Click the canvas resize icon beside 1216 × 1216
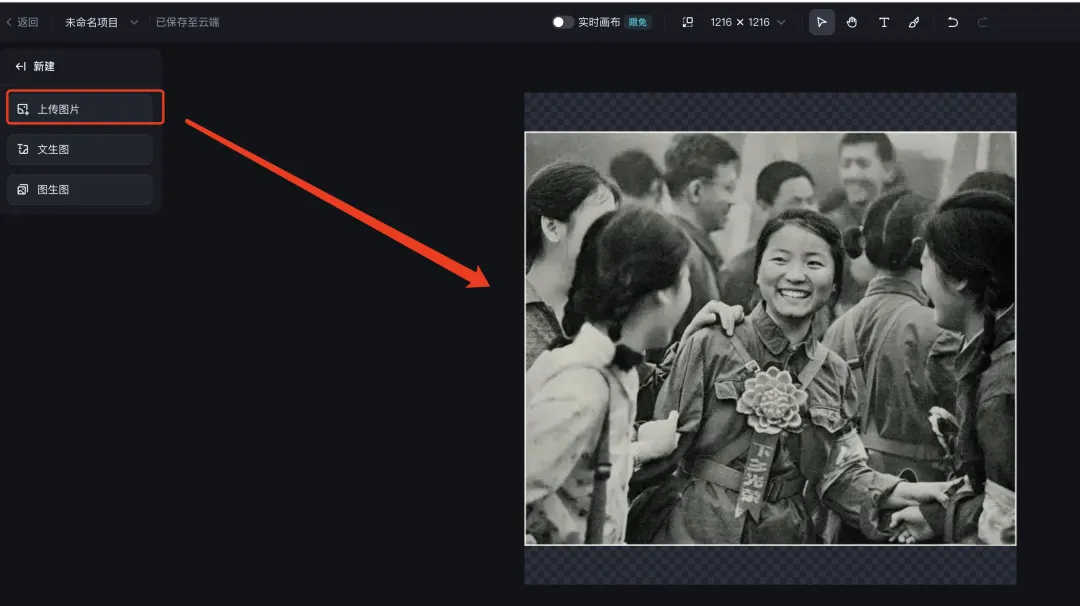Screen dimensions: 1080x606 (688, 22)
